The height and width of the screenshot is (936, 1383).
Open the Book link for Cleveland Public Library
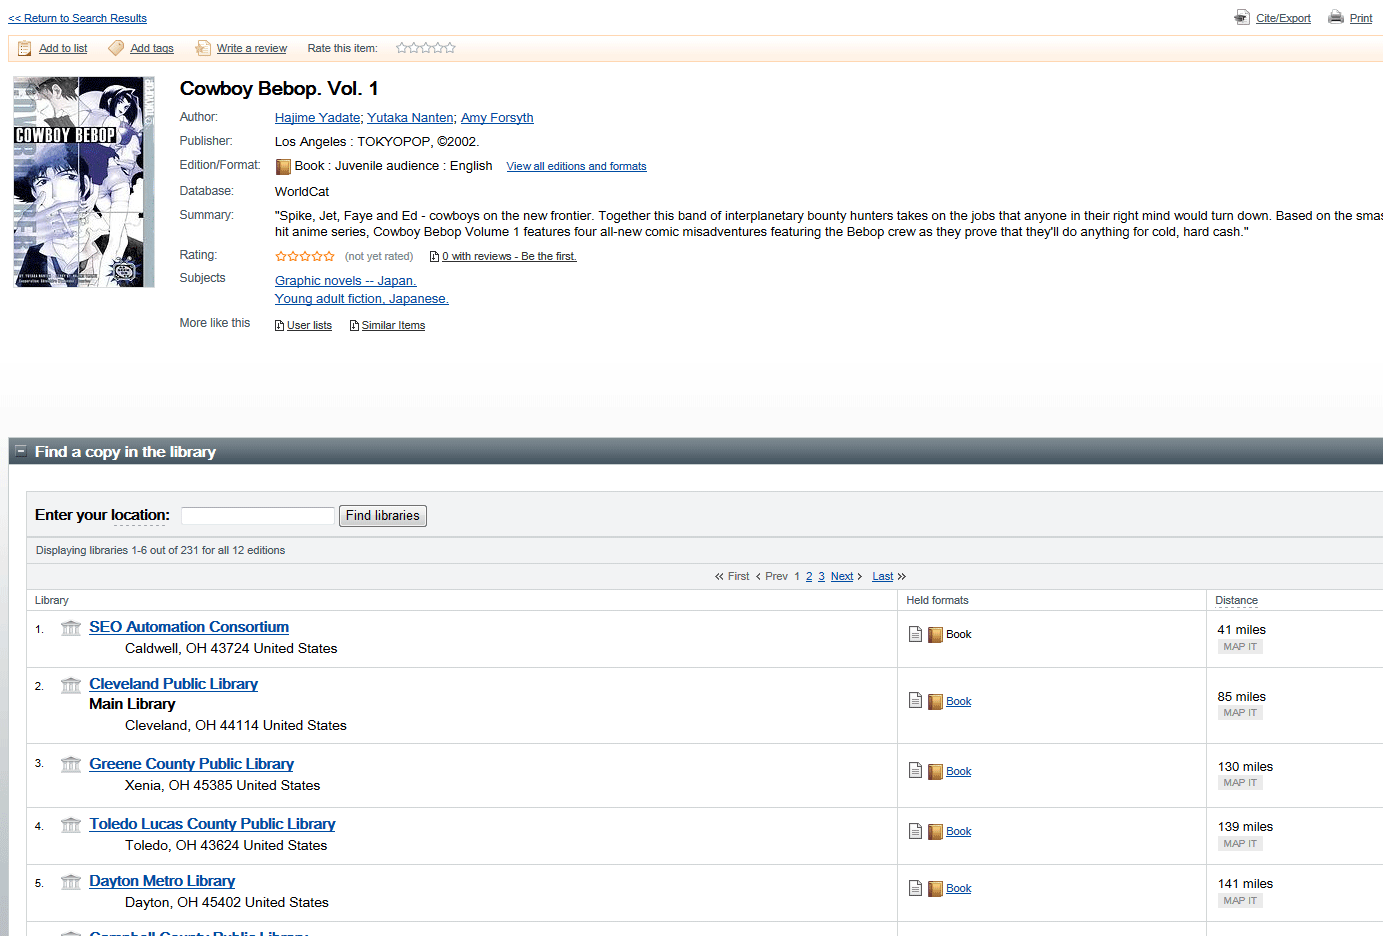pos(958,702)
